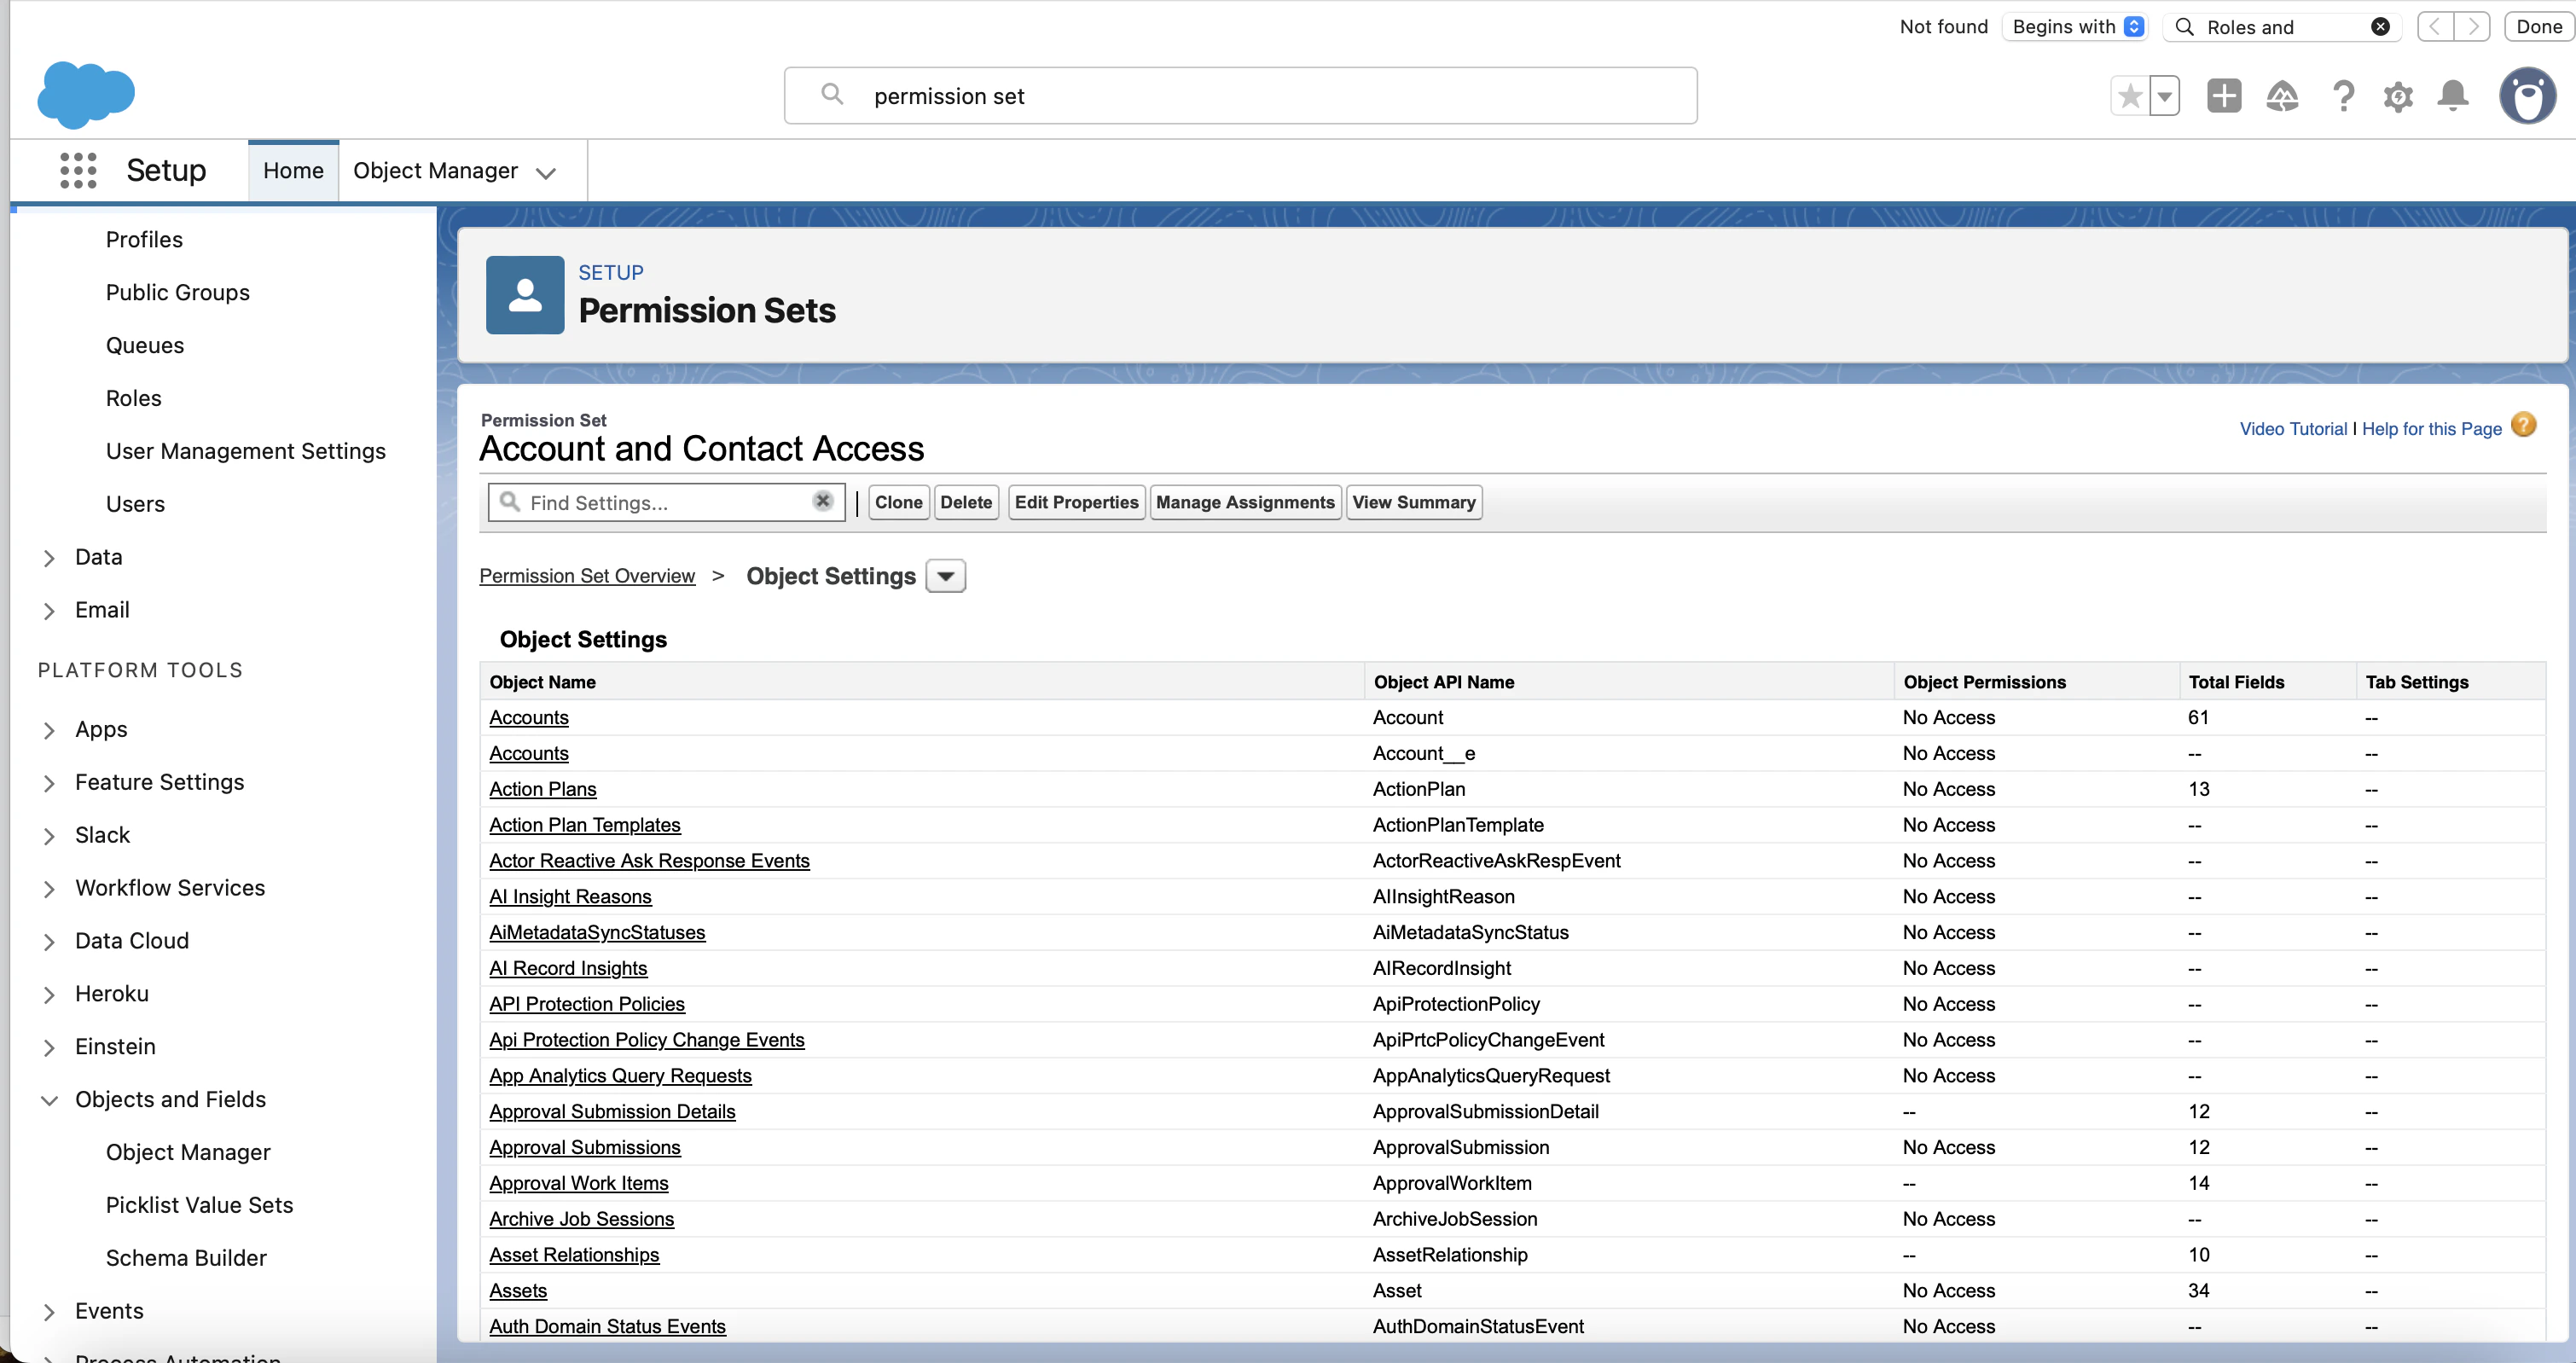Open the Setup gear menu
Image resolution: width=2576 pixels, height=1363 pixels.
[2397, 96]
